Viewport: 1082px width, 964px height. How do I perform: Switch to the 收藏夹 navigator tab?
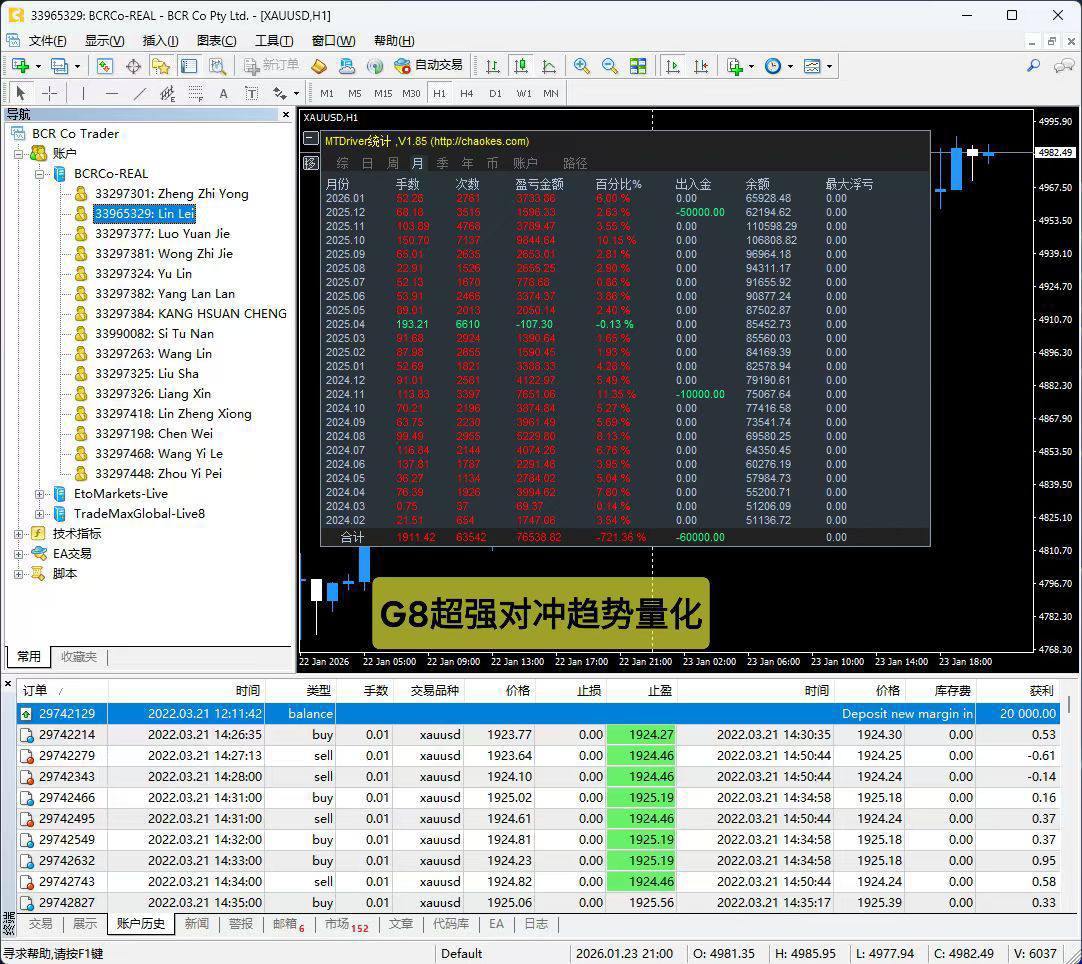[x=79, y=656]
